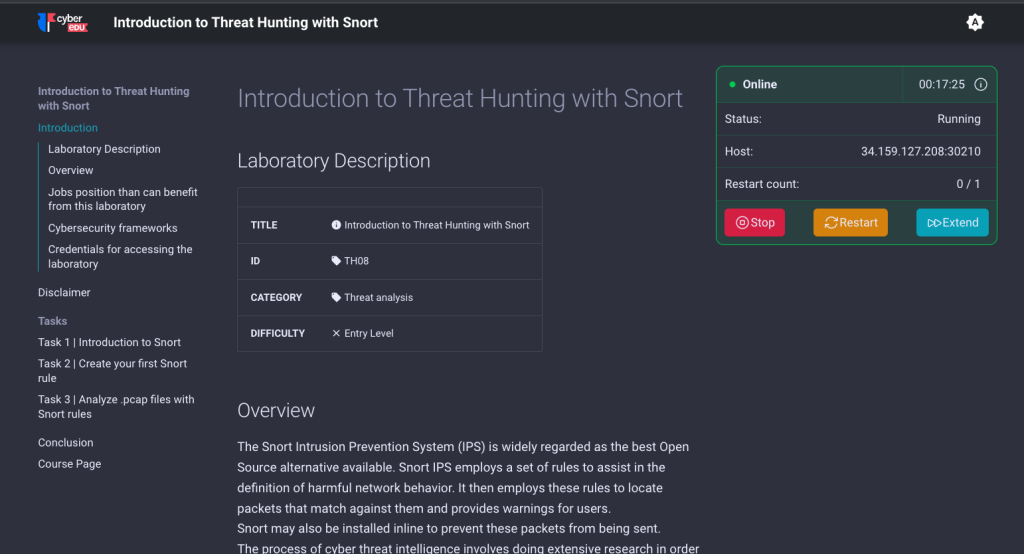Select Disclaimer in the sidebar
Image resolution: width=1024 pixels, height=554 pixels.
[x=64, y=292]
